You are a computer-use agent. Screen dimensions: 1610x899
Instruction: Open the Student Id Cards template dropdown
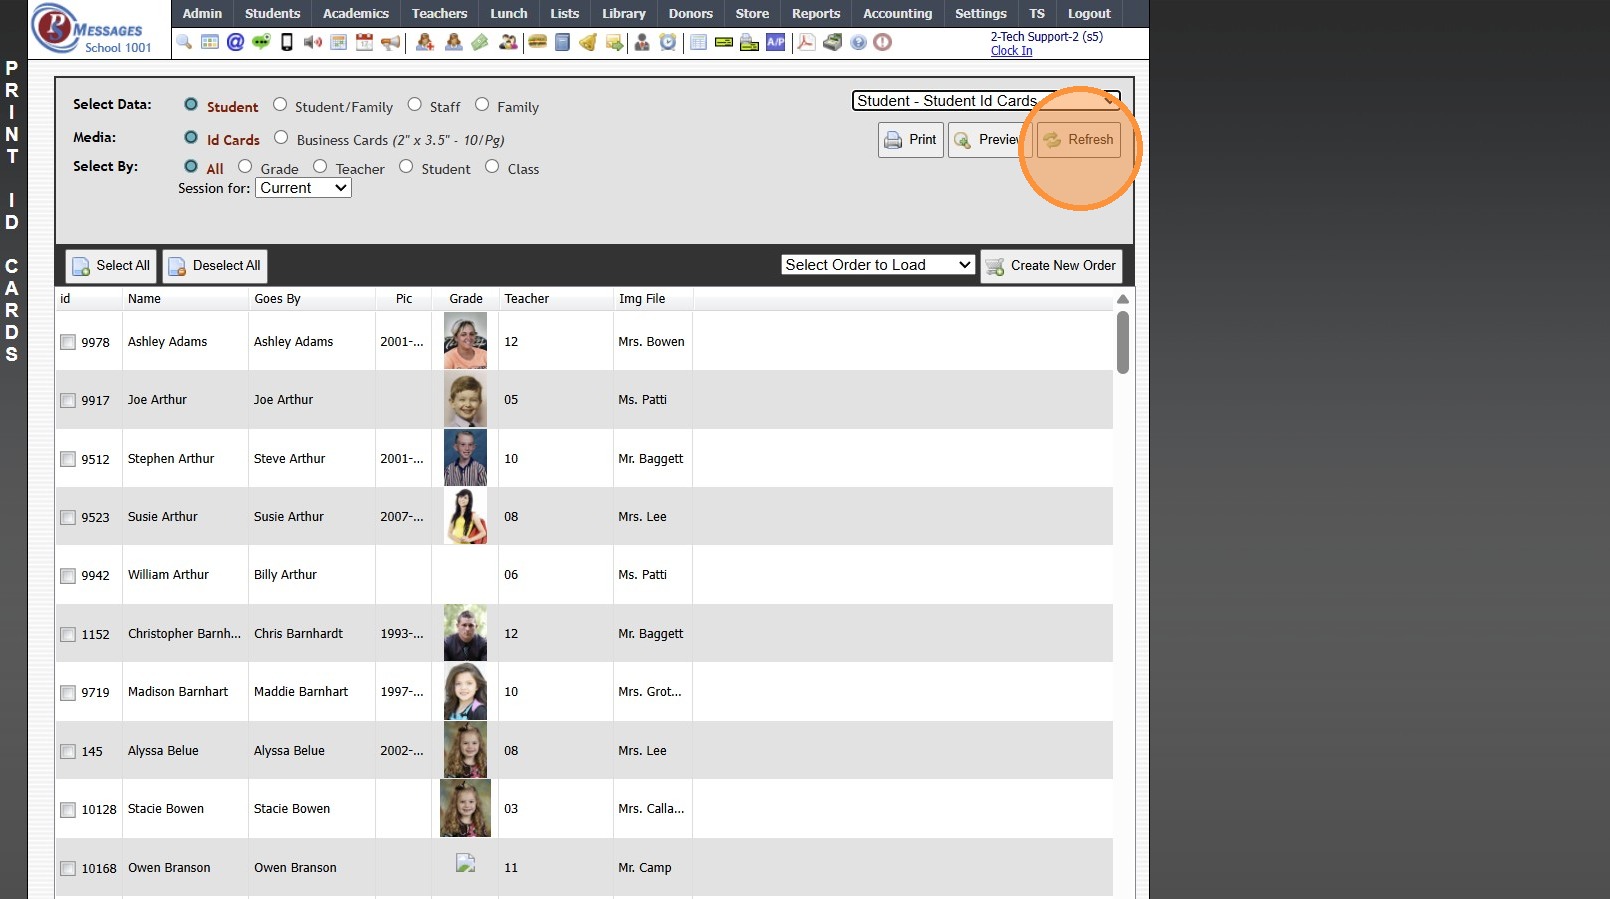[986, 101]
